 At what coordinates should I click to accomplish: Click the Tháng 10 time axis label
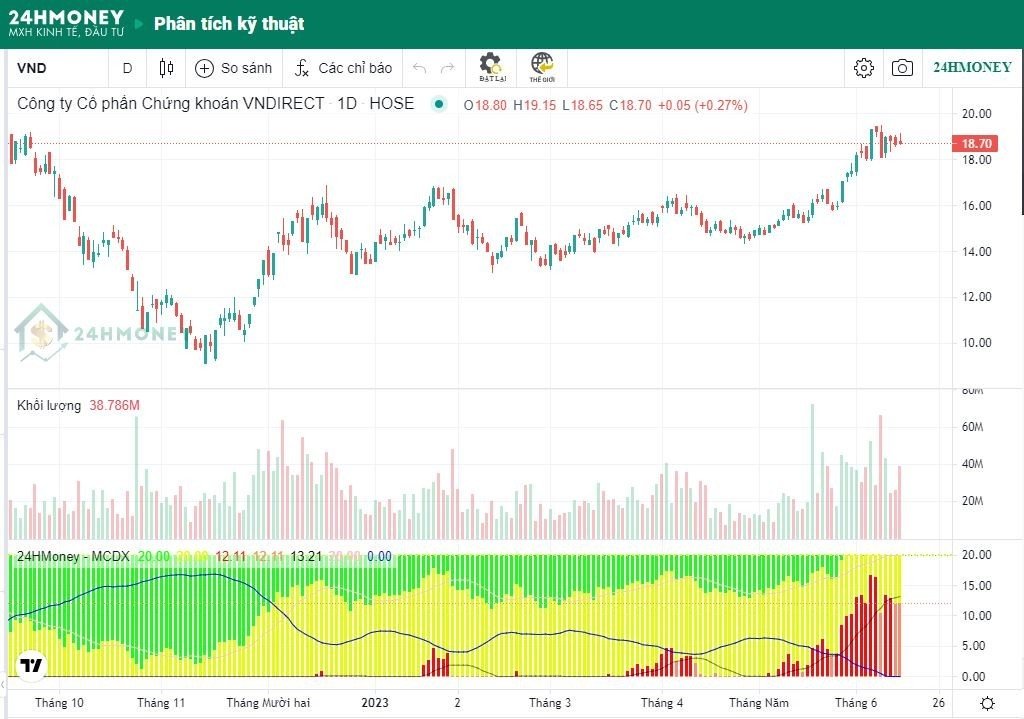59,703
